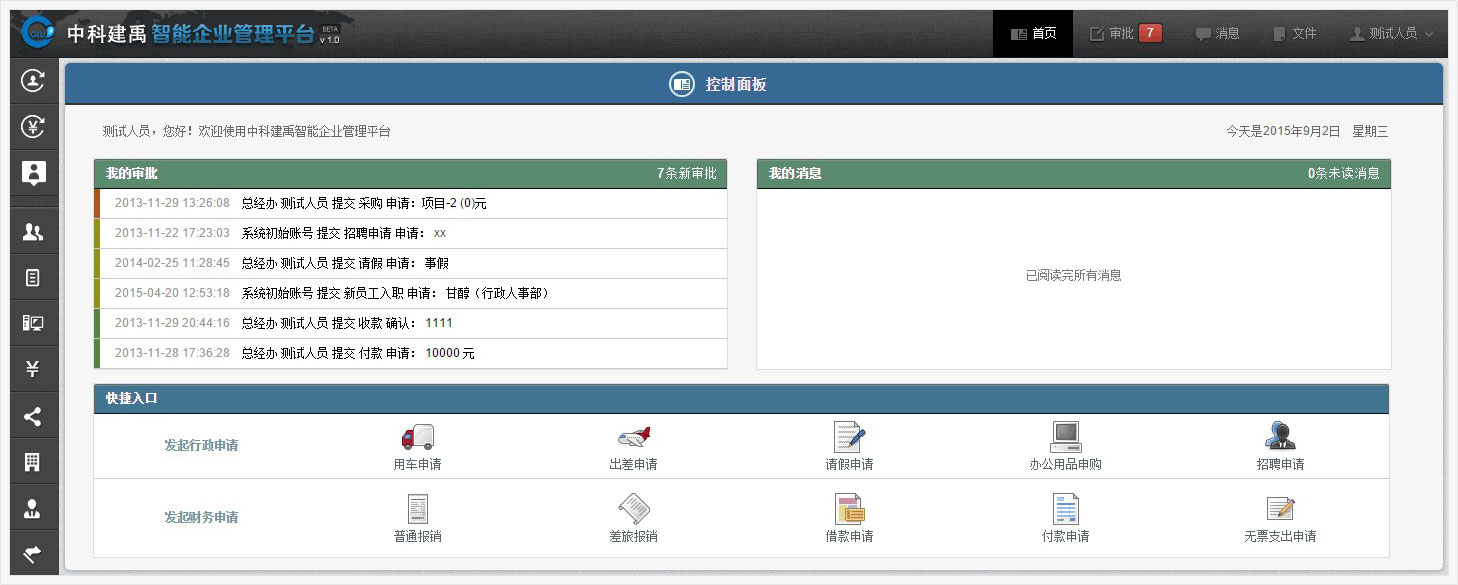Click the 发起财务申请 label
The image size is (1458, 585).
coord(201,518)
